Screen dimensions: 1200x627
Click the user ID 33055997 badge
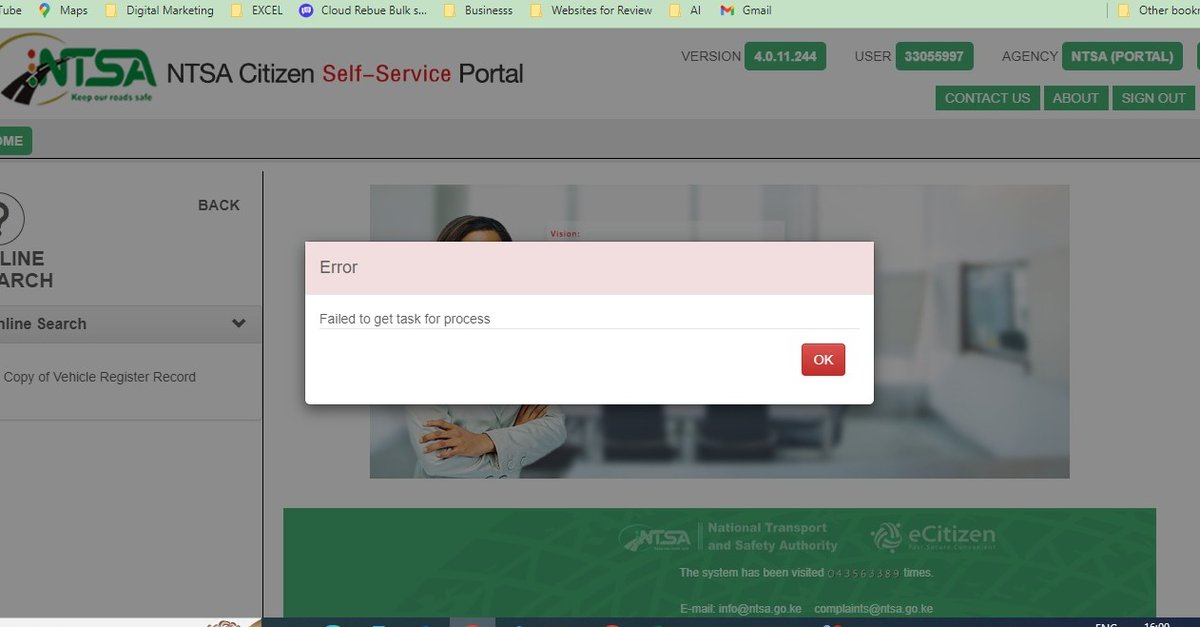[x=934, y=56]
